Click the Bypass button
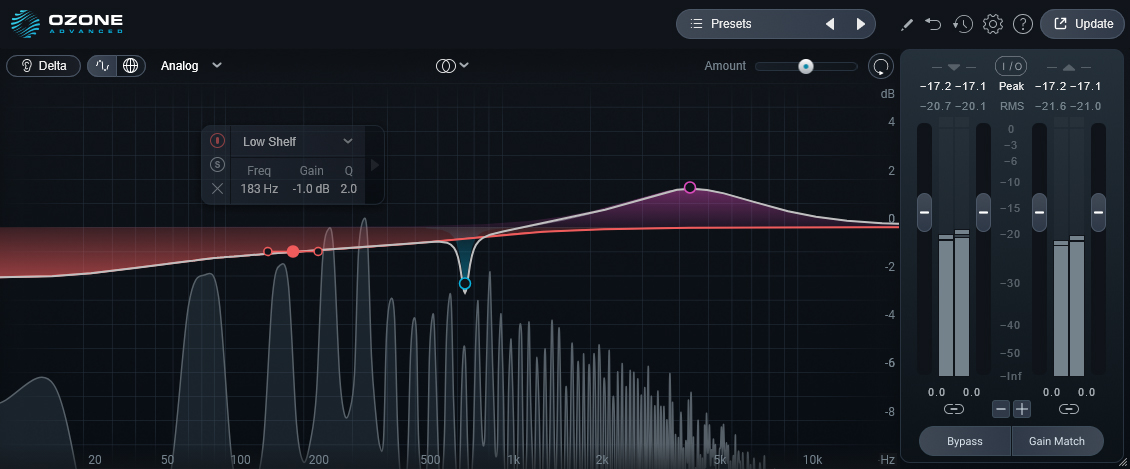Image resolution: width=1130 pixels, height=469 pixels. coord(964,441)
